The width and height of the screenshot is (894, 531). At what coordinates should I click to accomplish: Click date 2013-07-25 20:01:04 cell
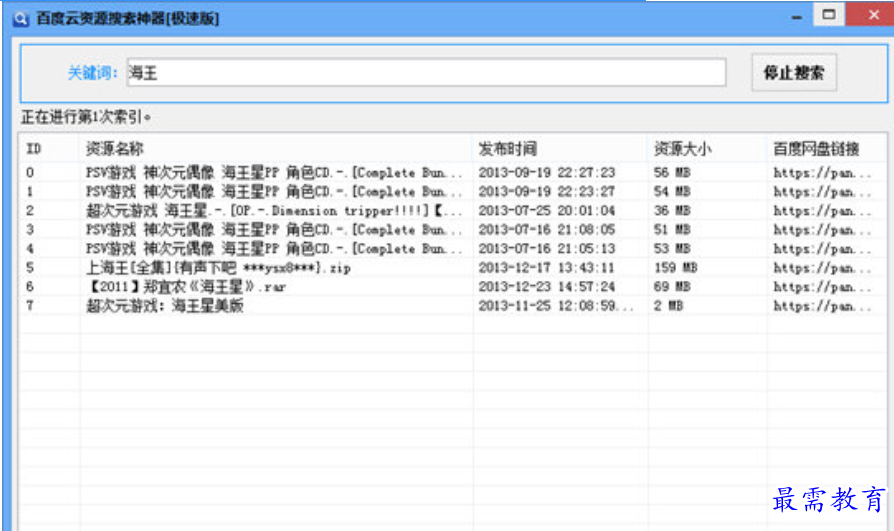pyautogui.click(x=546, y=210)
